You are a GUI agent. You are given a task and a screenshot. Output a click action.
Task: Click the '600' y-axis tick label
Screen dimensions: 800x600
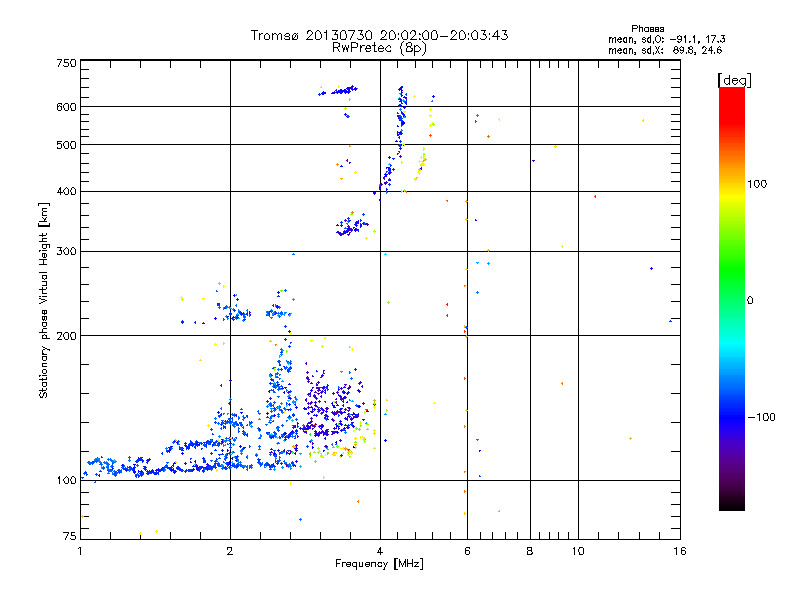(66, 107)
